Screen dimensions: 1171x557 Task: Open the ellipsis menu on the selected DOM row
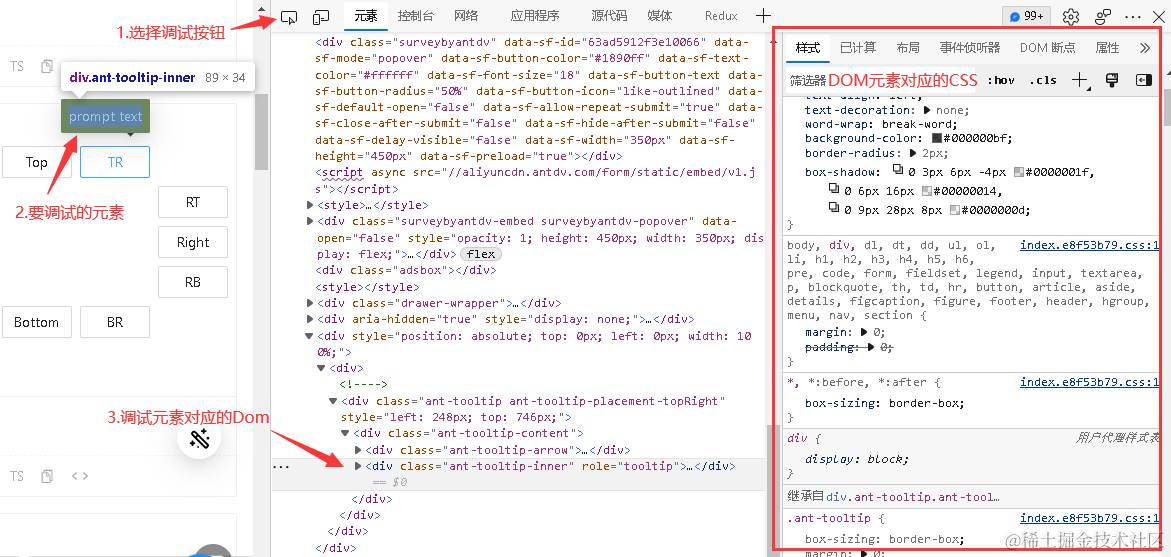coord(281,467)
